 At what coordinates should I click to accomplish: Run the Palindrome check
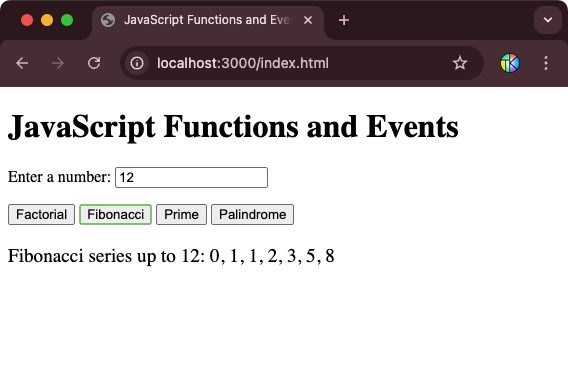252,214
